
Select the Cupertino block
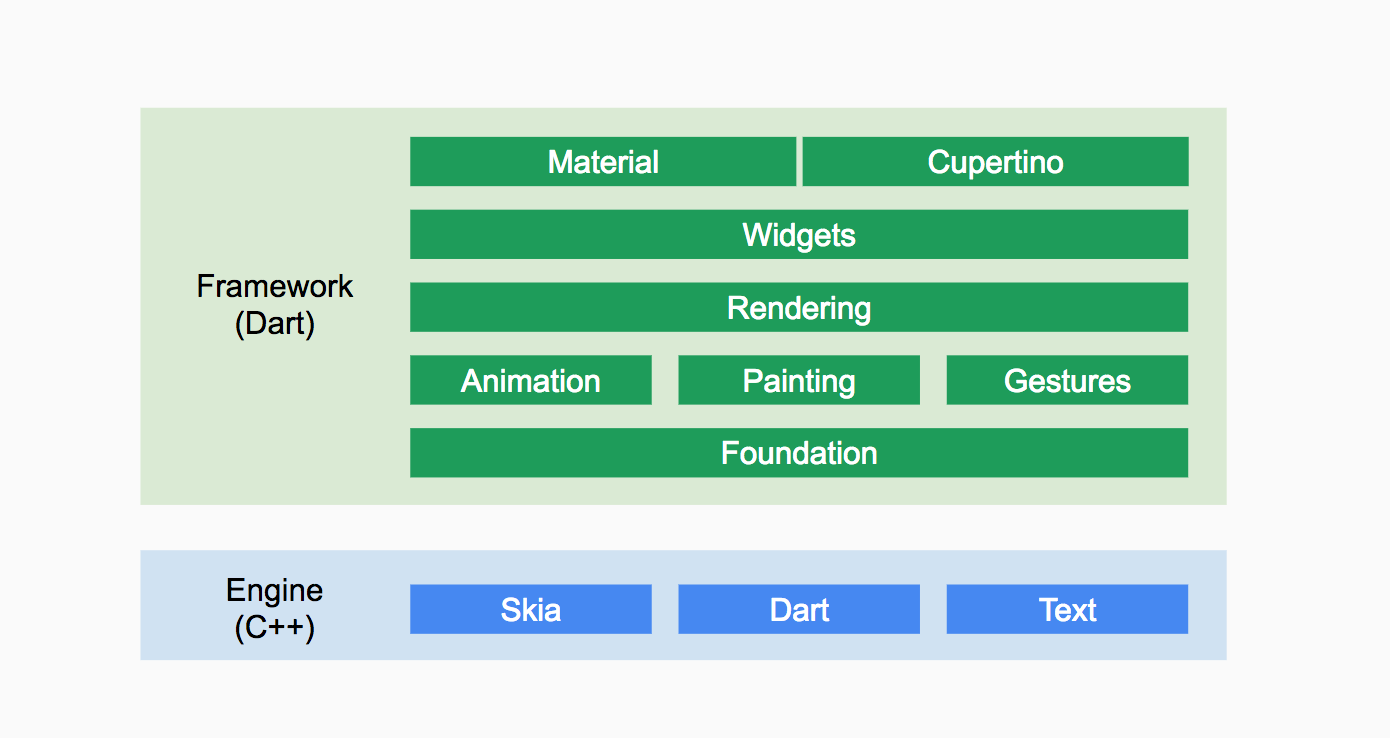pyautogui.click(x=995, y=162)
